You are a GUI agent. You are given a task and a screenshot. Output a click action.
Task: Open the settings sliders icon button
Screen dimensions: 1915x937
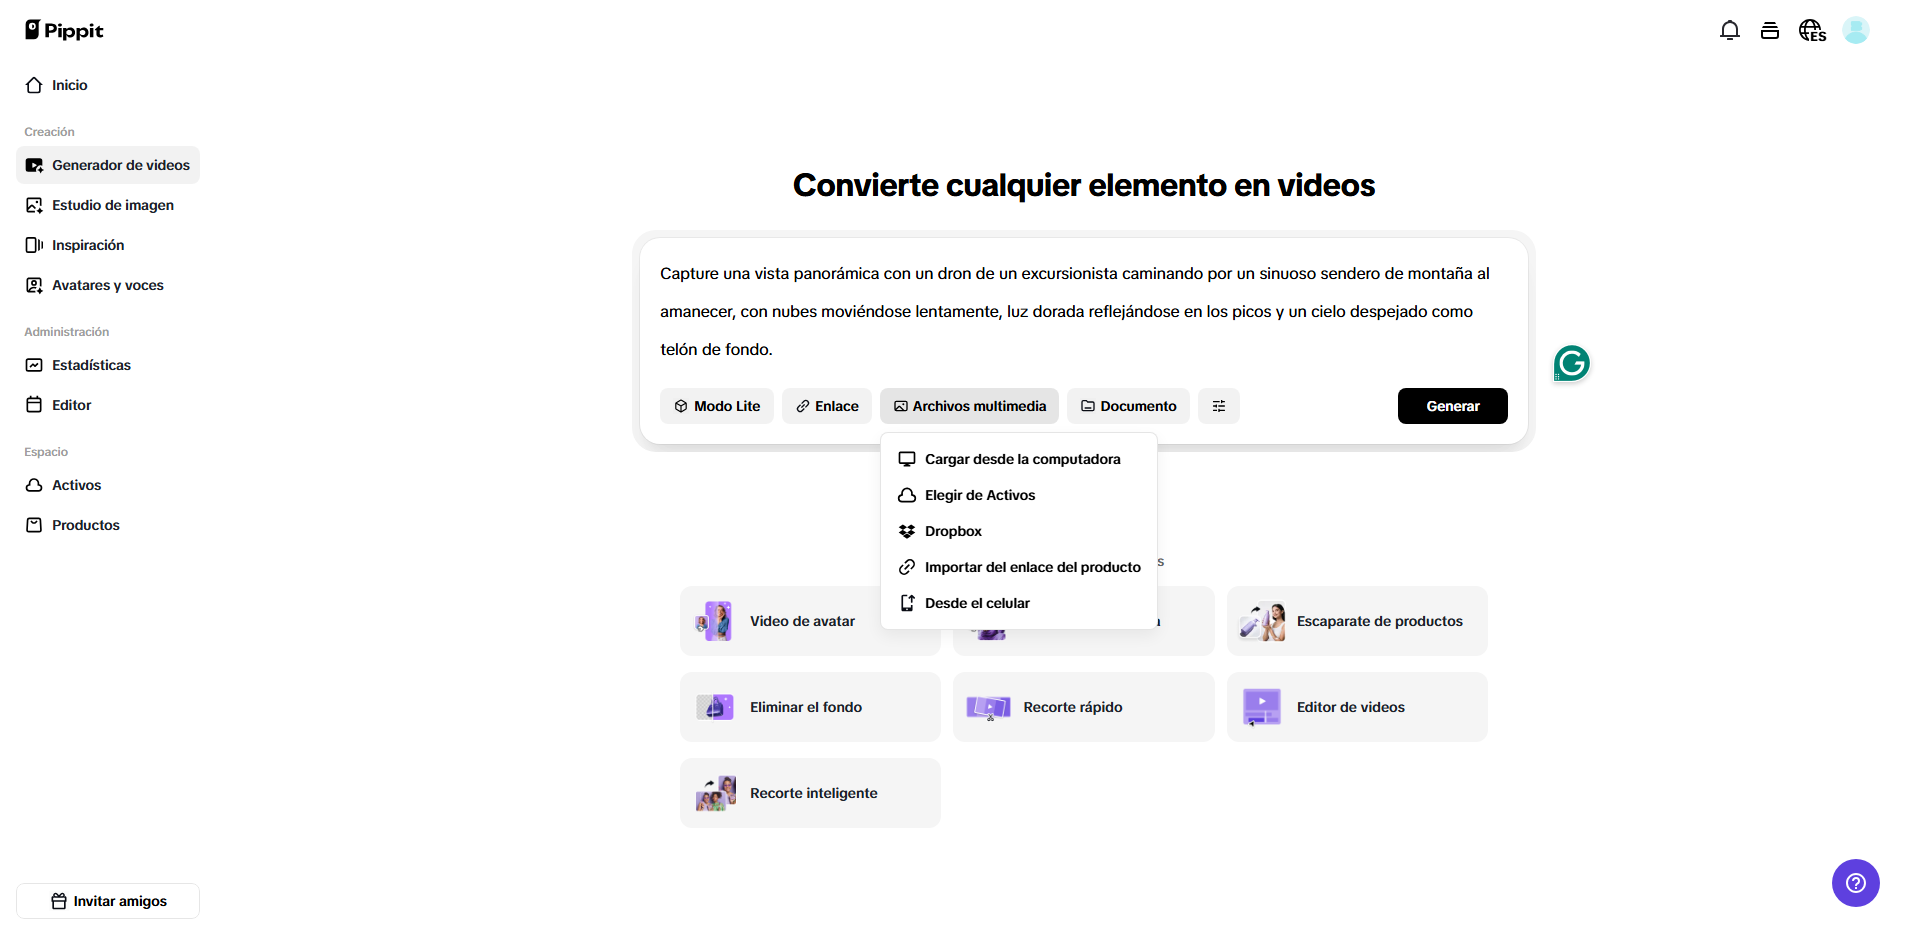click(x=1218, y=406)
